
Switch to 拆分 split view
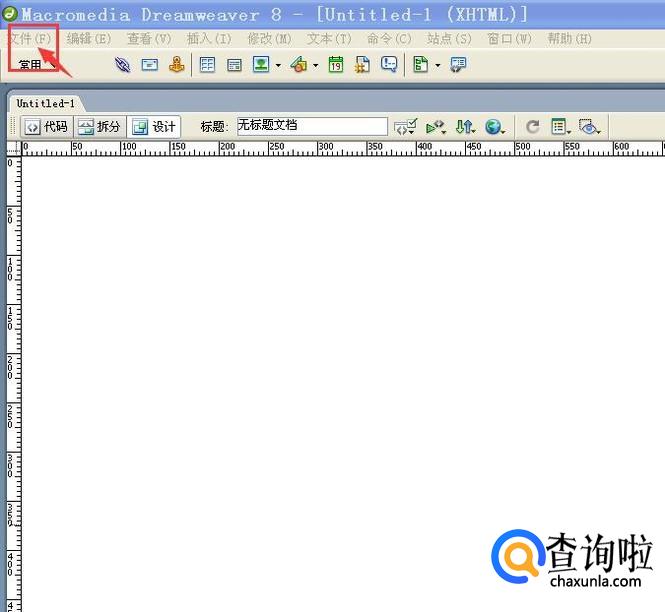[x=100, y=127]
